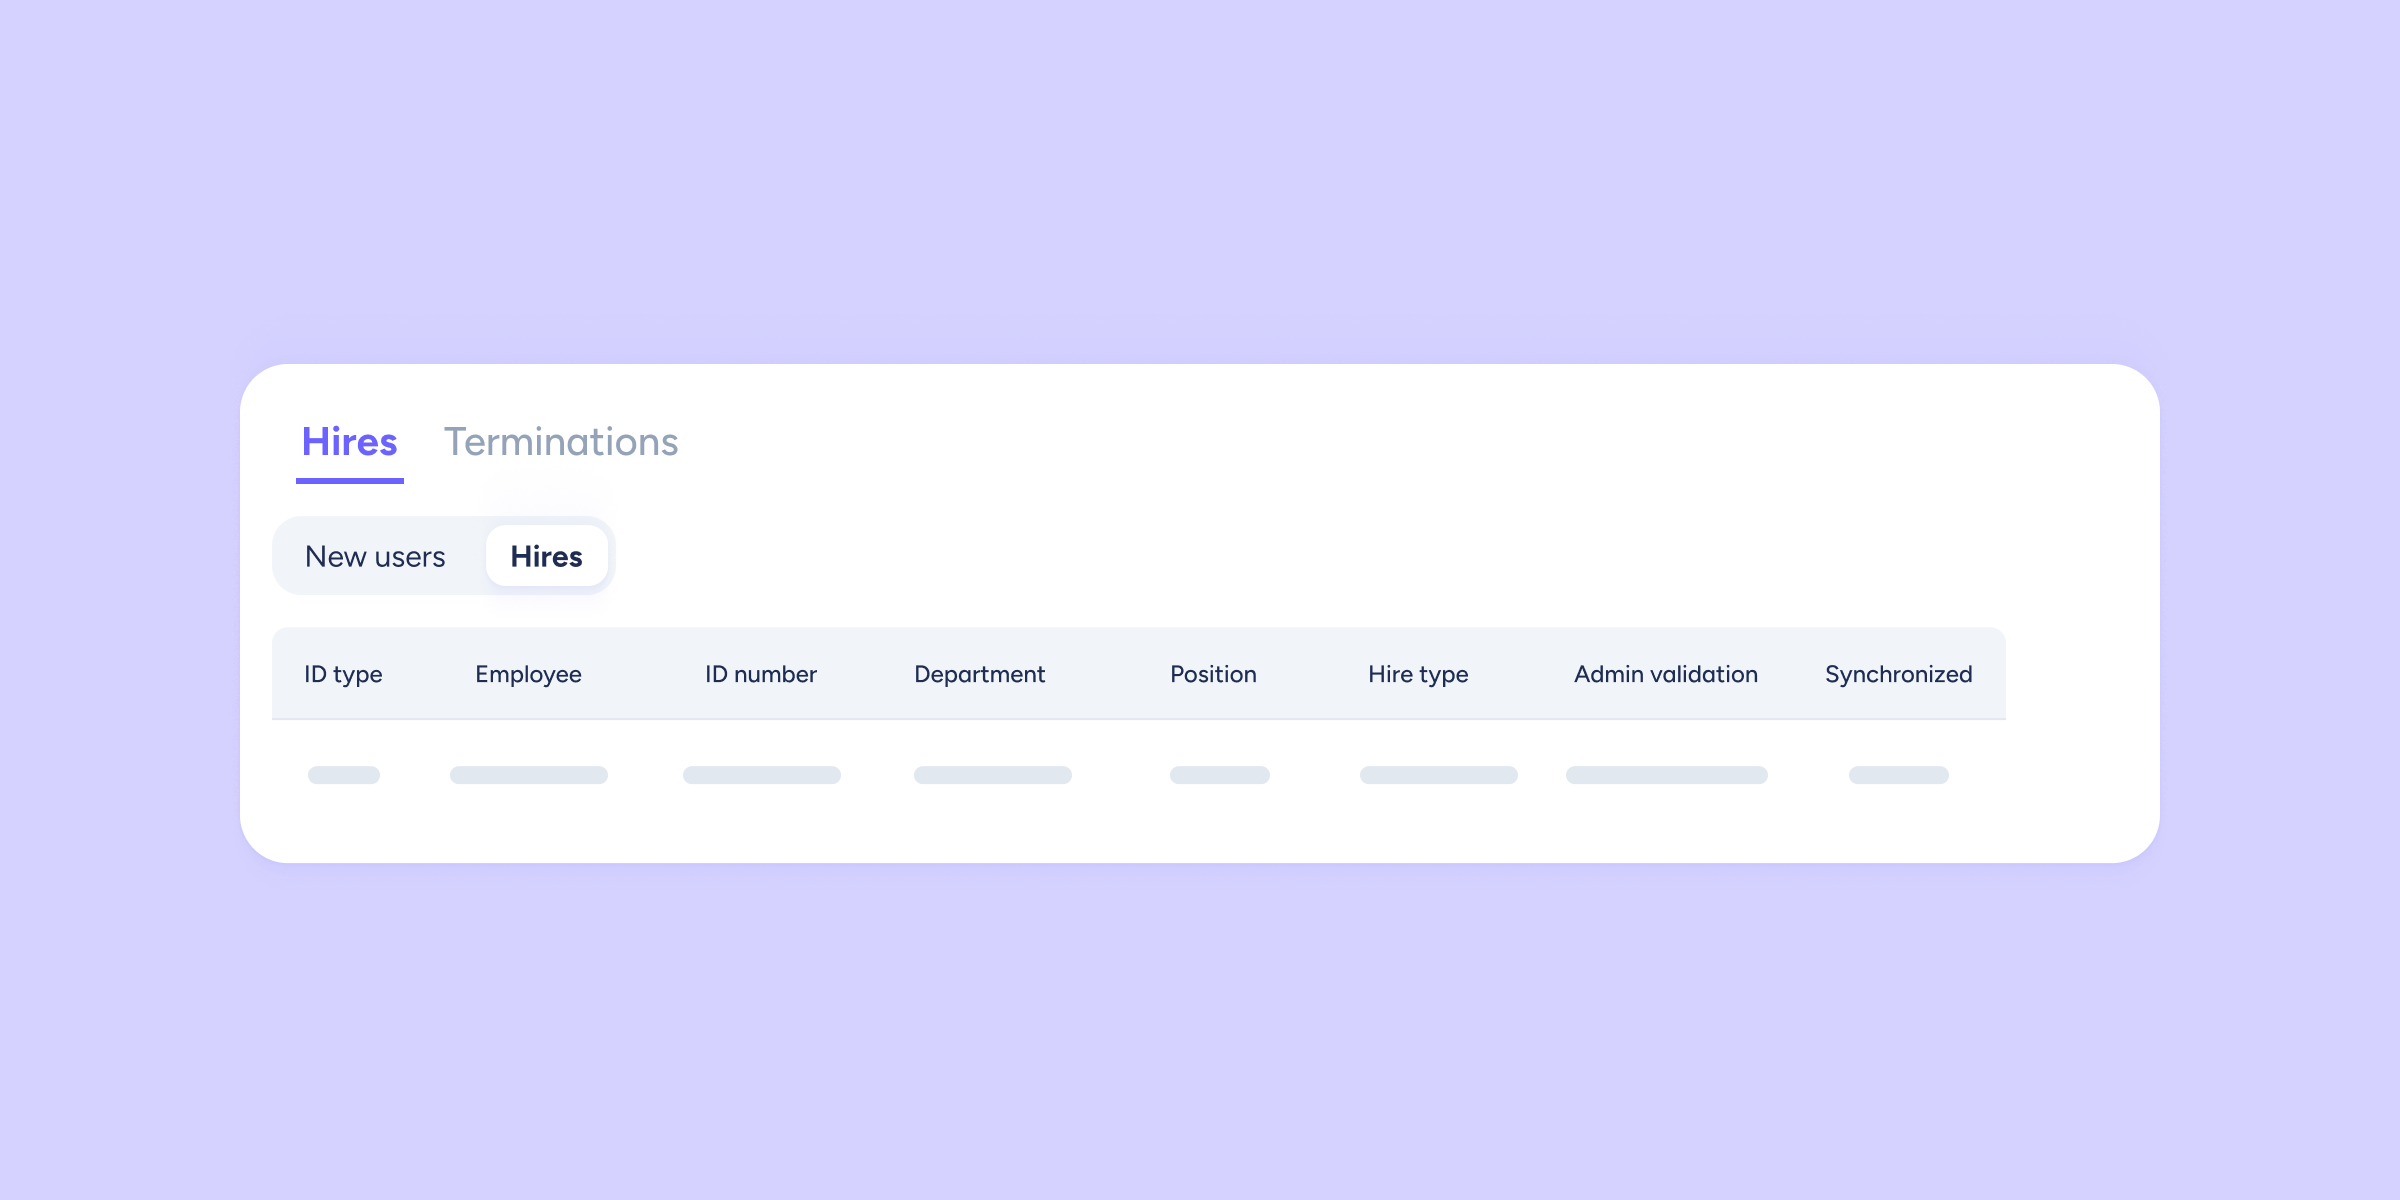Choose the Hire type column header
Screen dimensions: 2400x1200
pyautogui.click(x=1418, y=675)
